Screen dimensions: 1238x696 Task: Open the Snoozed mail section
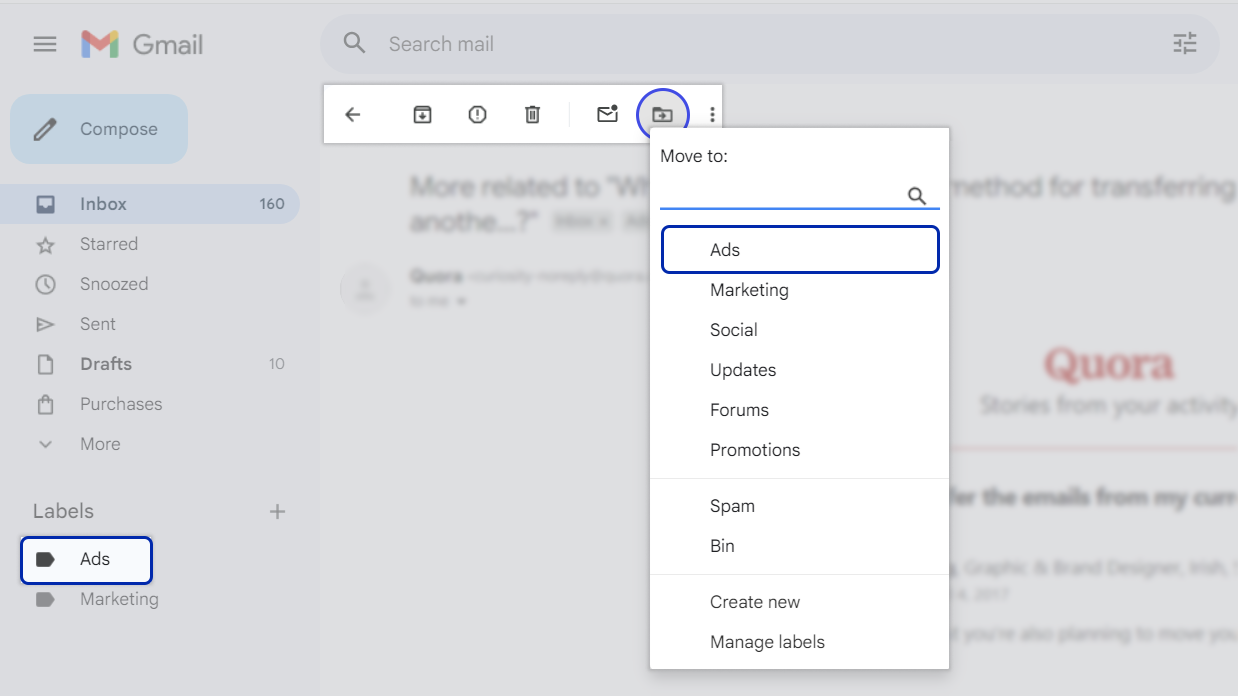click(x=113, y=283)
